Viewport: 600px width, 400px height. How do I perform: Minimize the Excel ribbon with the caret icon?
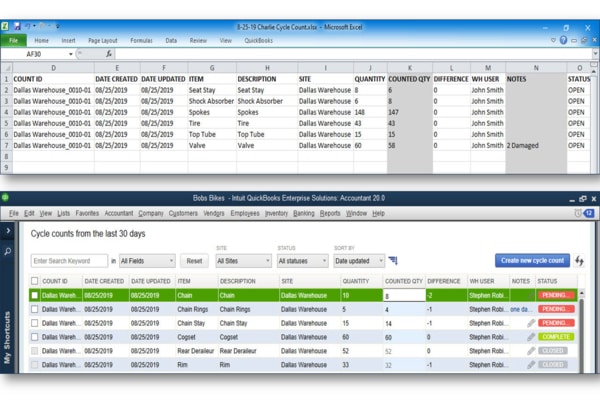tap(553, 40)
